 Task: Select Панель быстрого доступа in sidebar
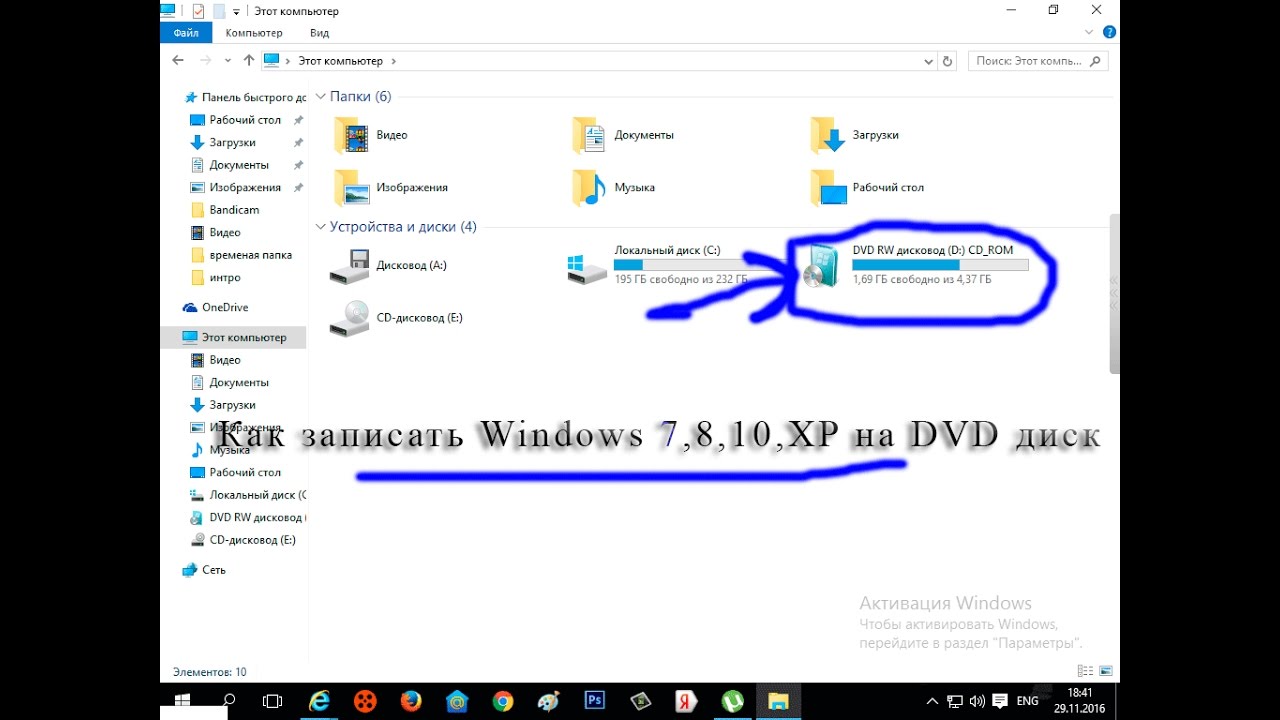[x=244, y=97]
